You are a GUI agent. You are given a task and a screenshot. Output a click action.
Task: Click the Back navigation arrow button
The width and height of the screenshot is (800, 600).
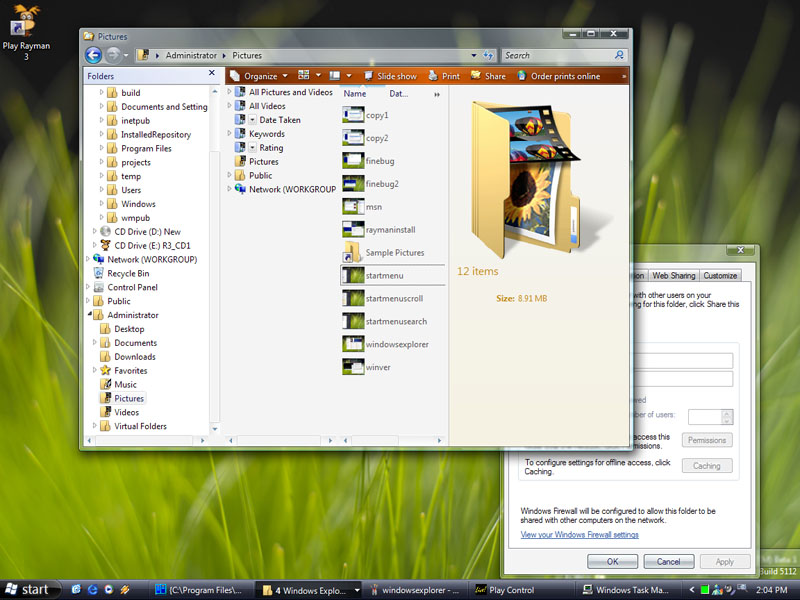point(94,56)
